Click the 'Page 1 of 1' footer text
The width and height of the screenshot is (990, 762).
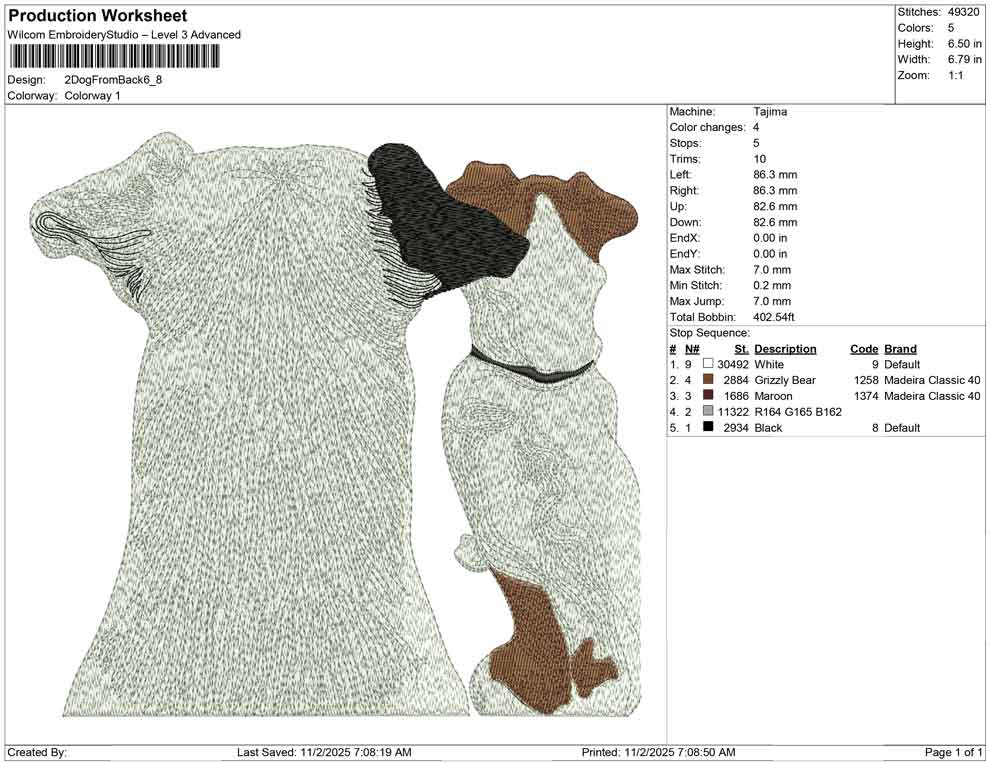[x=953, y=752]
